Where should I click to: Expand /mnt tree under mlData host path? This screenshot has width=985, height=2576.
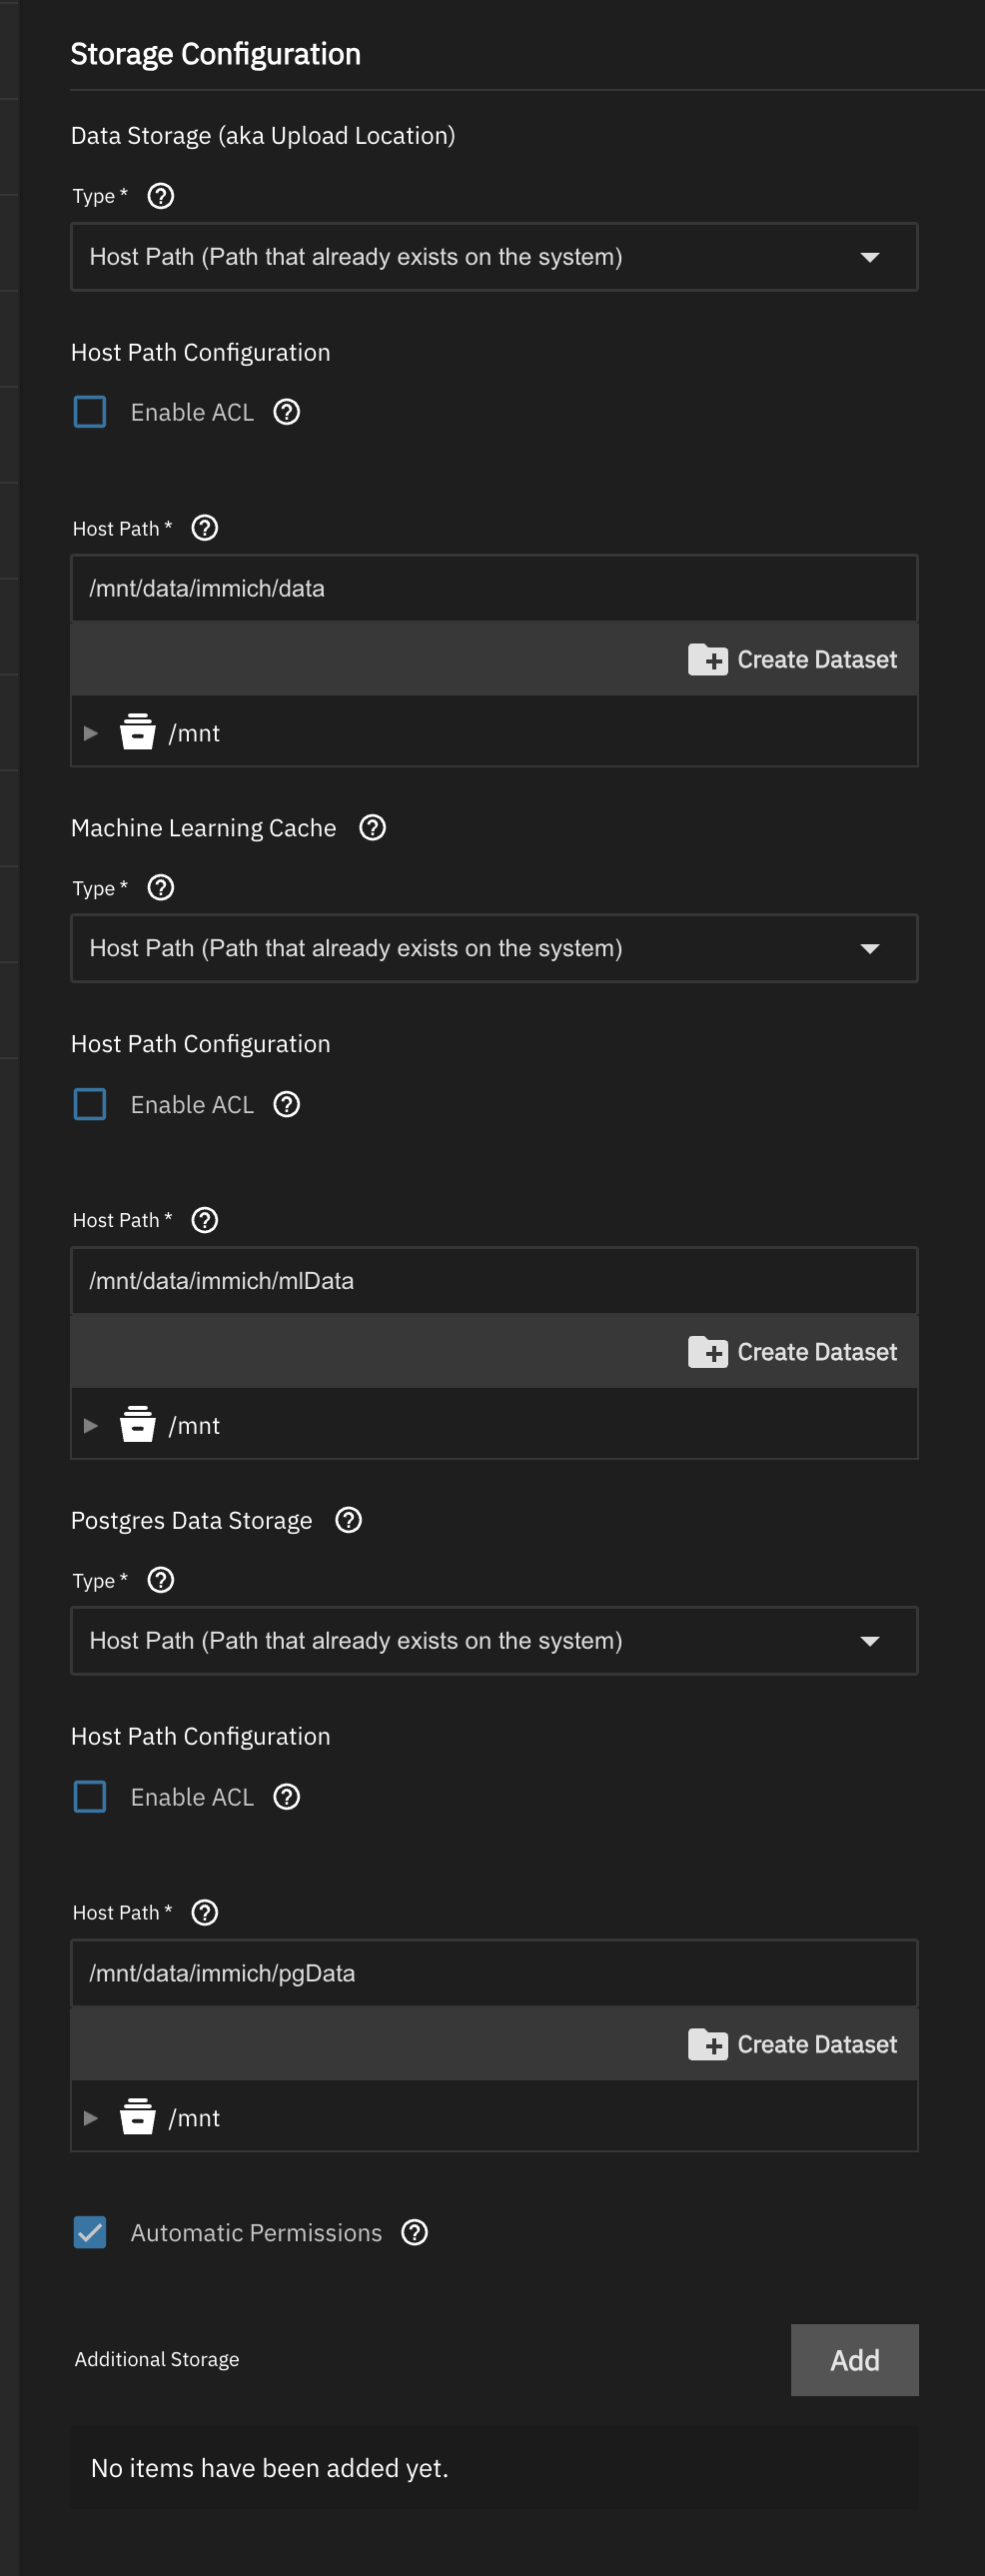coord(91,1426)
